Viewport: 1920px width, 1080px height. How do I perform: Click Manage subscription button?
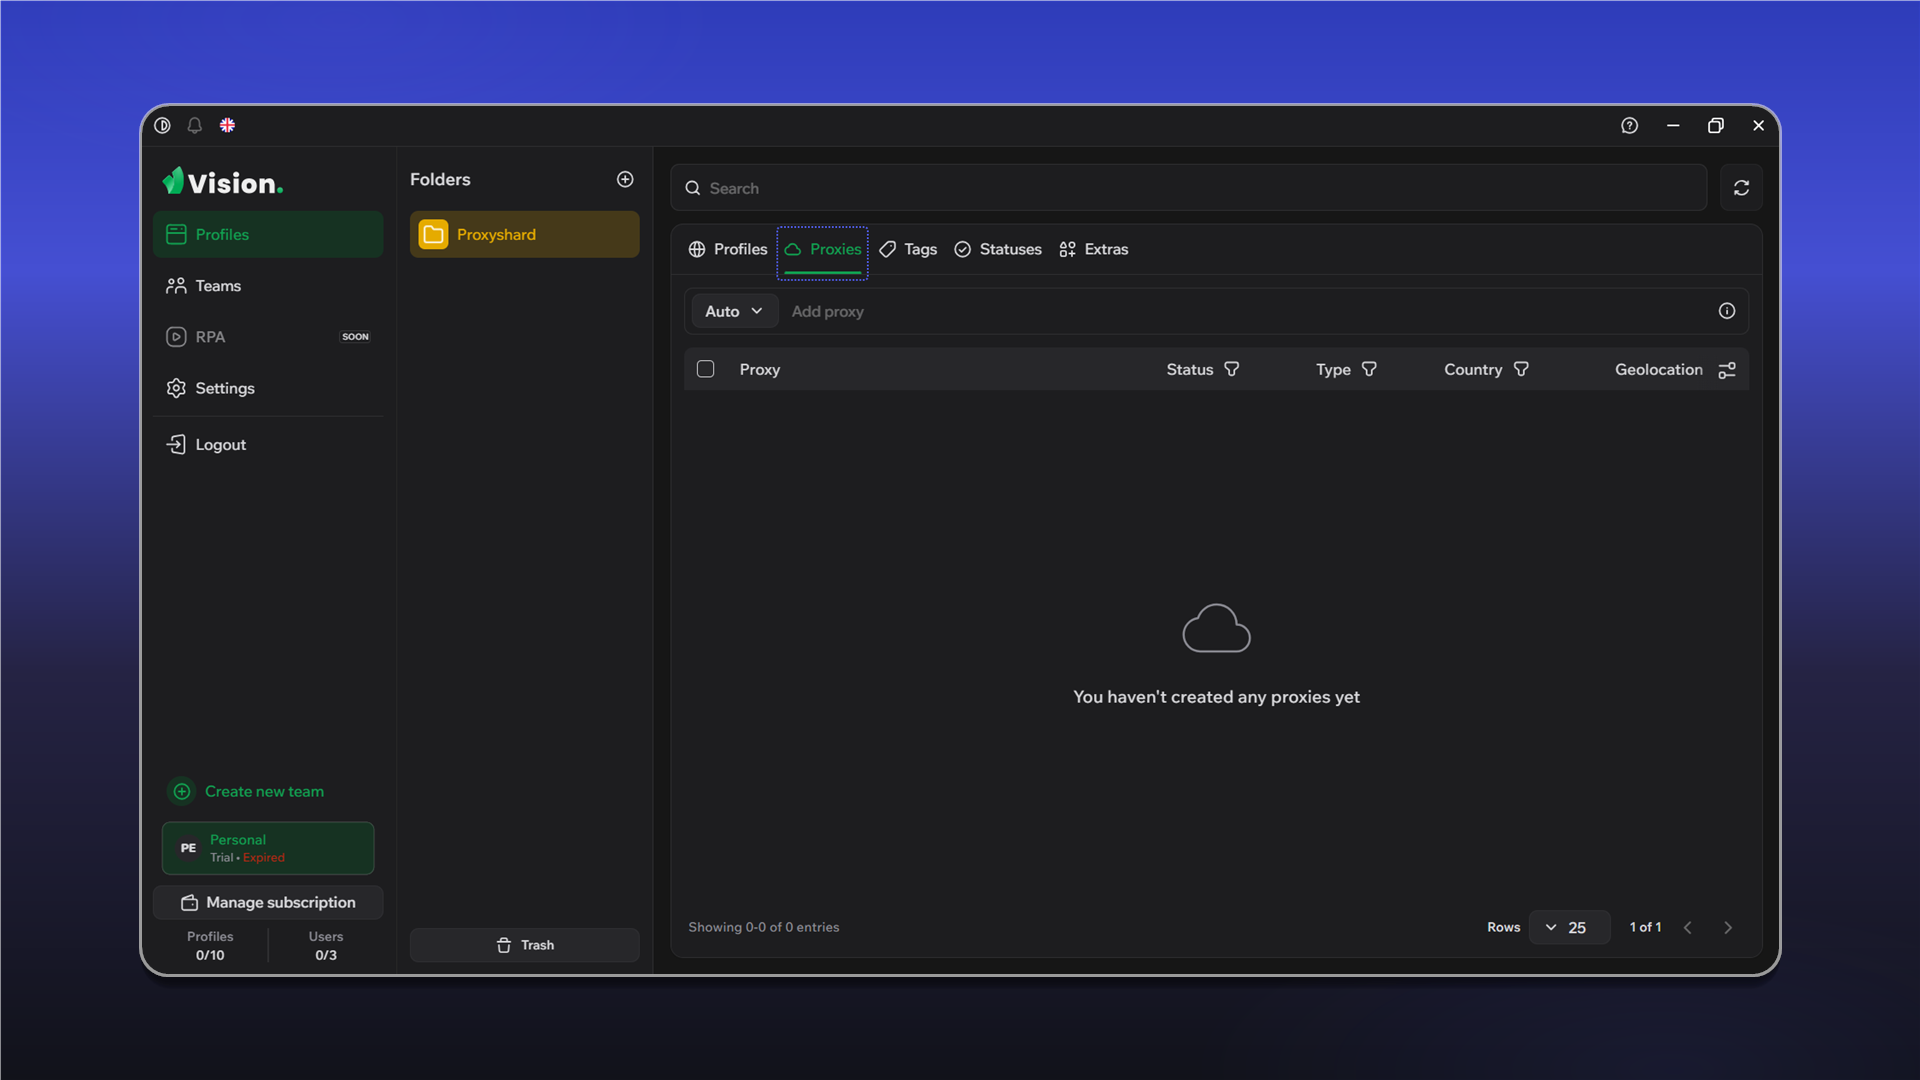tap(268, 902)
